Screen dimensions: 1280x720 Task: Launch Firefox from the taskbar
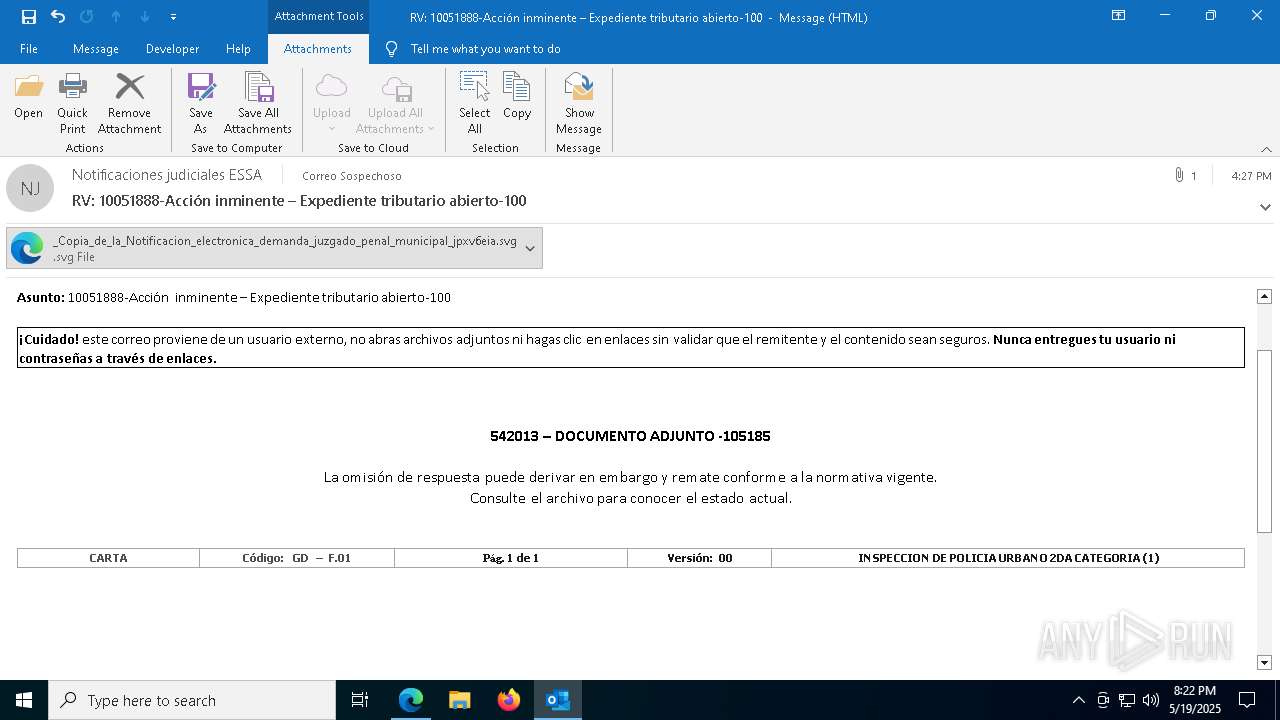pos(509,700)
